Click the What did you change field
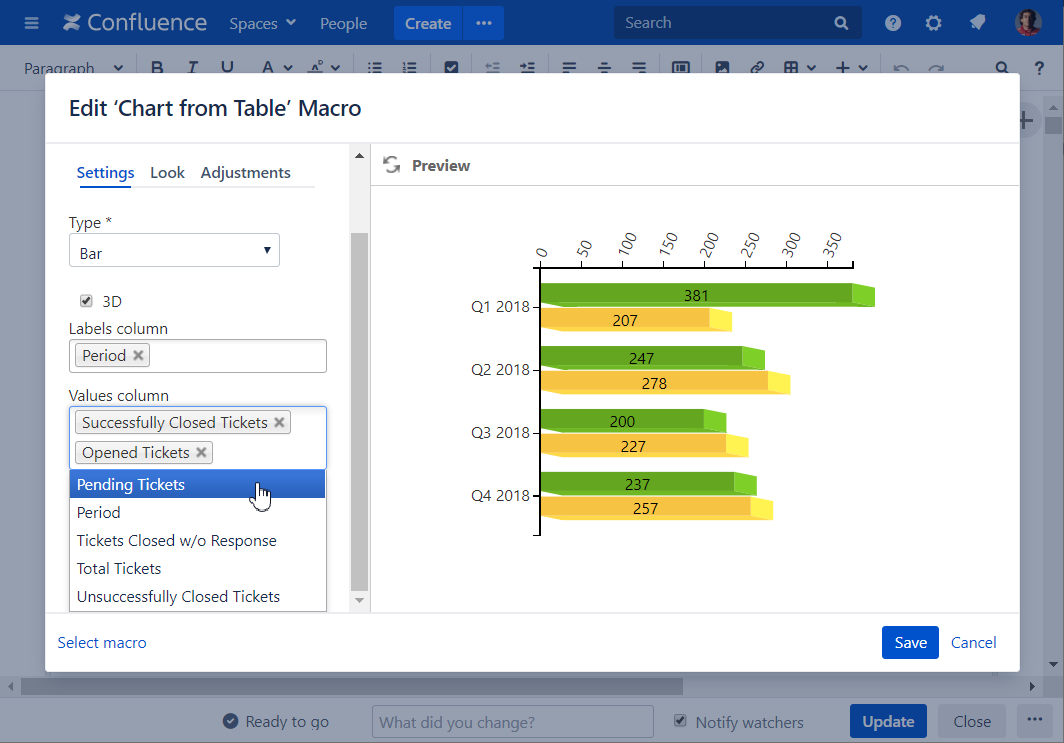 click(x=512, y=722)
